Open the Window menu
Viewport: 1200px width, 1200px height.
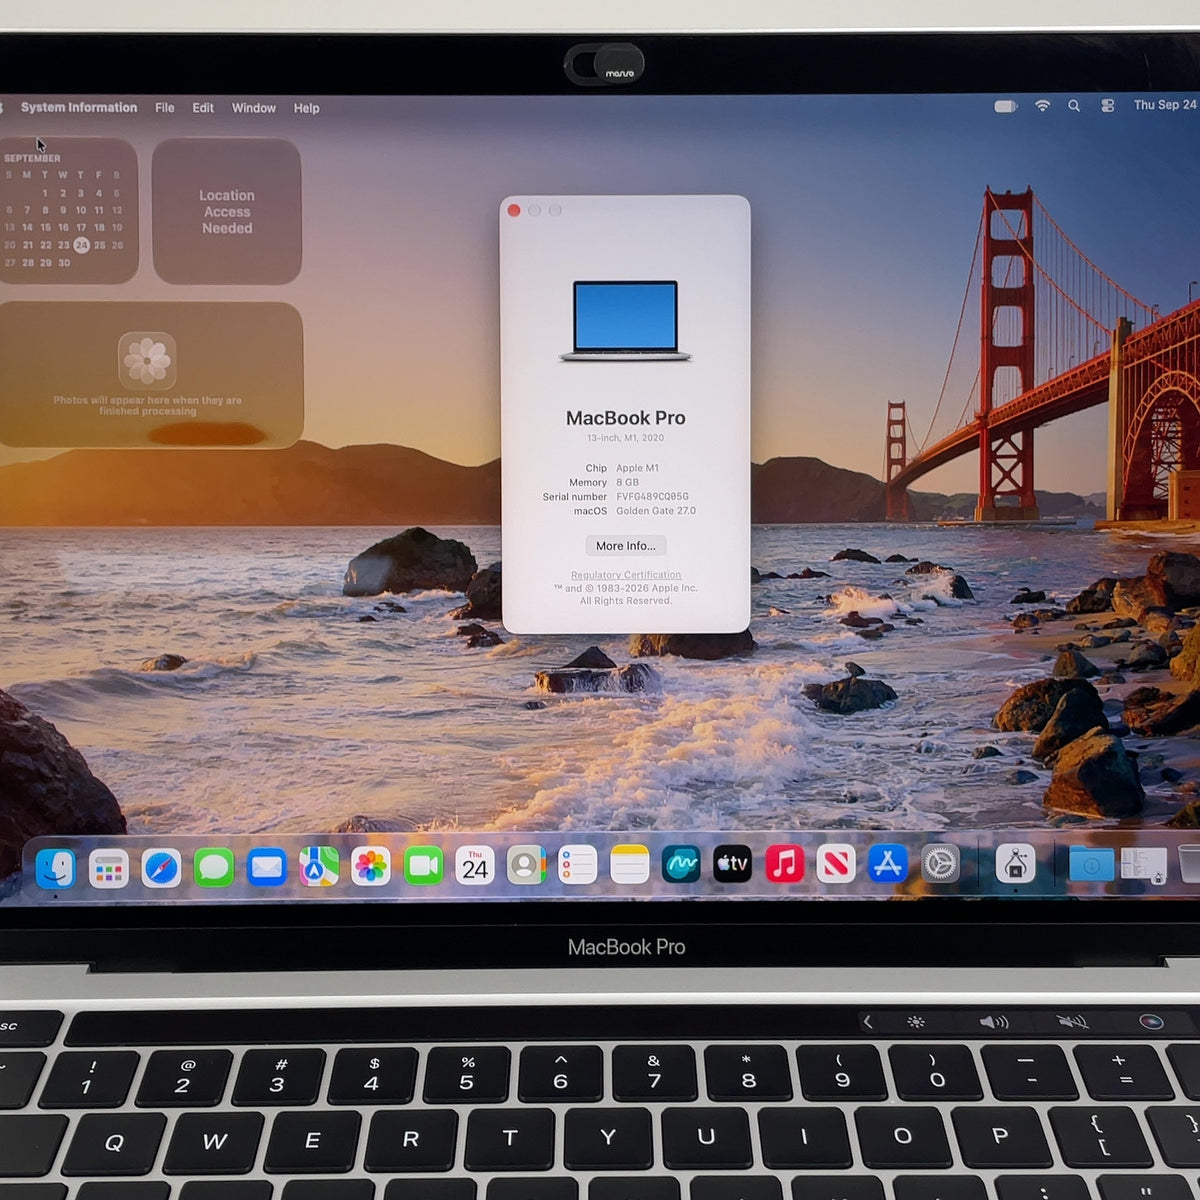point(254,108)
